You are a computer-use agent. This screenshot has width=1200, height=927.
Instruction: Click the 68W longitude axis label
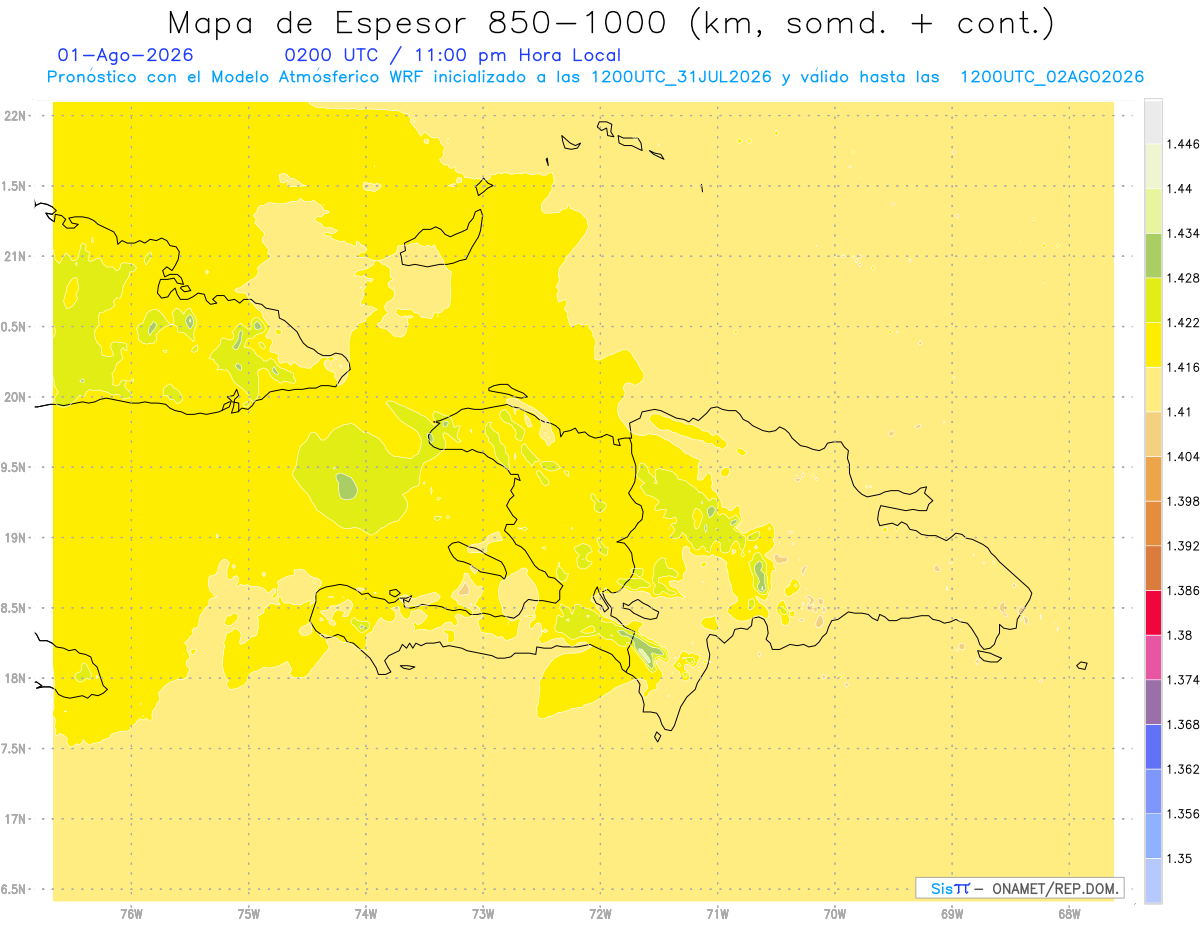(x=1069, y=915)
